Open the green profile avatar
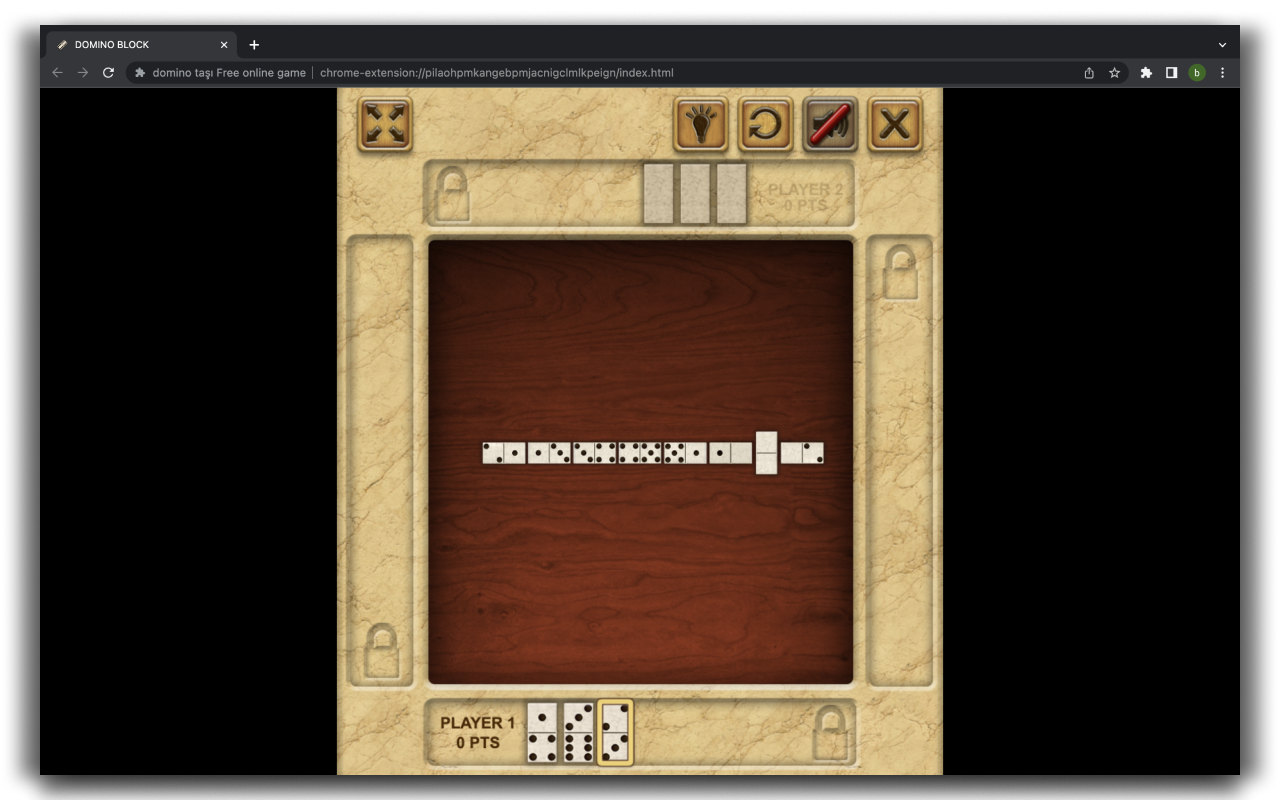This screenshot has width=1280, height=800. 1197,73
